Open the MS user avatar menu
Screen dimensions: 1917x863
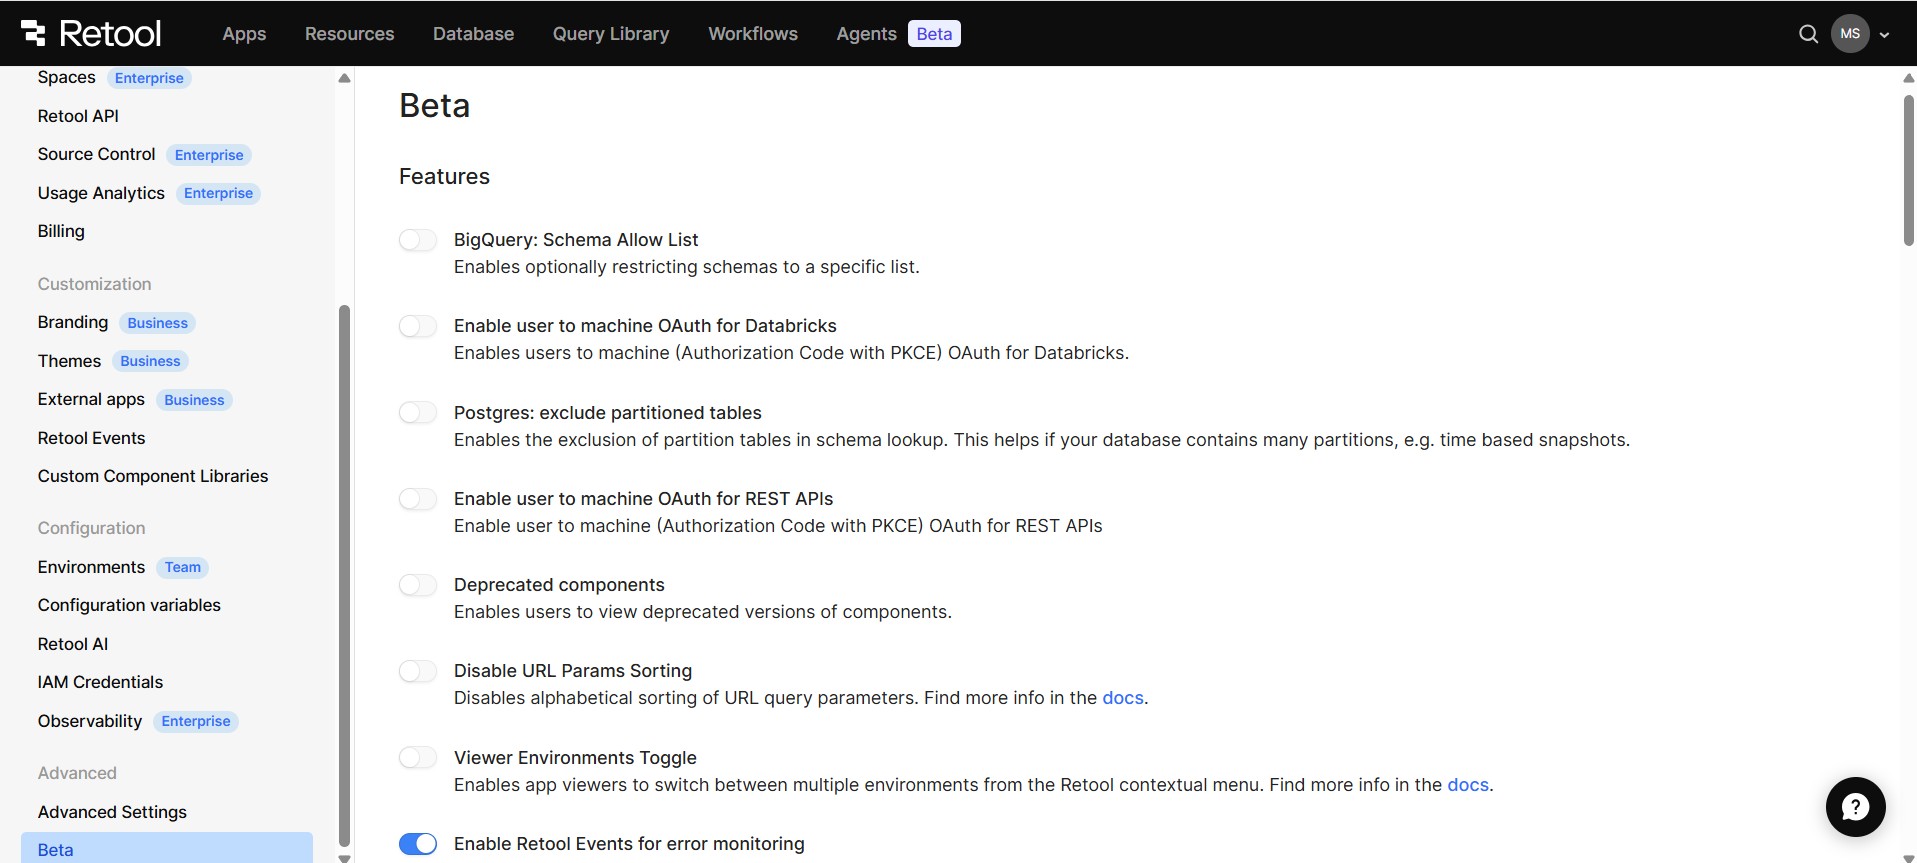pos(1850,34)
